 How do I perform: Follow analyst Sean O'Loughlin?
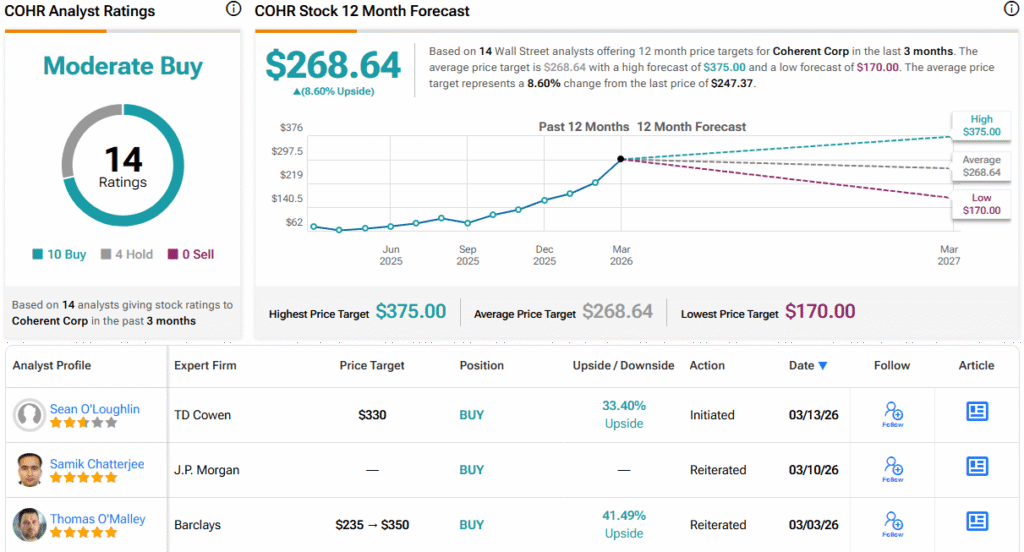coord(893,414)
